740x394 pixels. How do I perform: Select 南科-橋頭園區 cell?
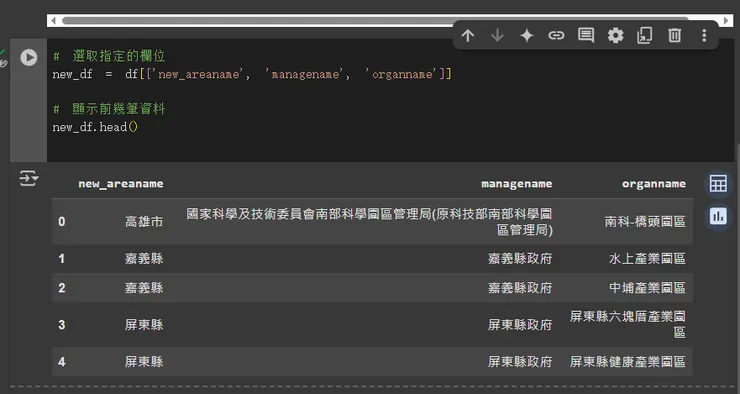click(x=645, y=222)
